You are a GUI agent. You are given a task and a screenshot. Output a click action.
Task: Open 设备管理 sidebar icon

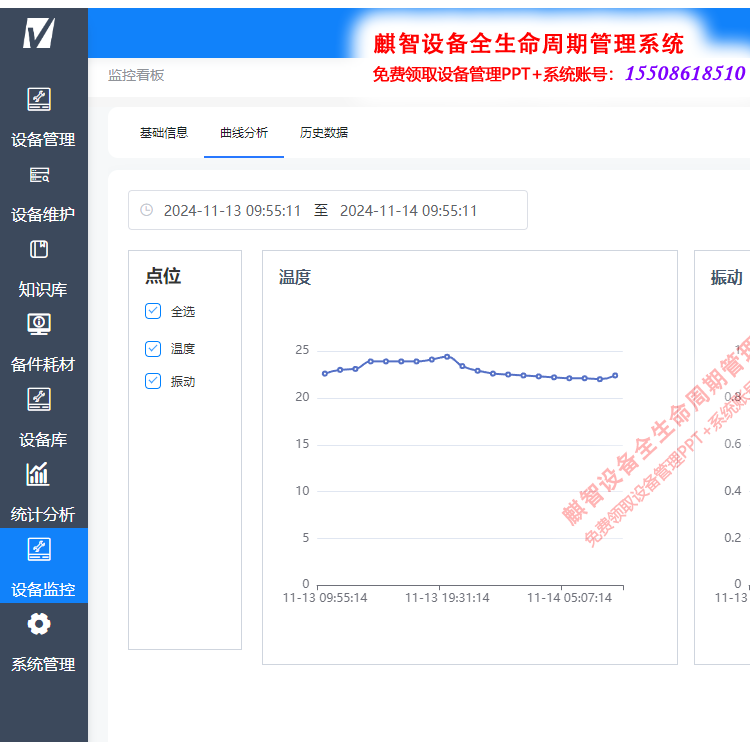pyautogui.click(x=39, y=99)
